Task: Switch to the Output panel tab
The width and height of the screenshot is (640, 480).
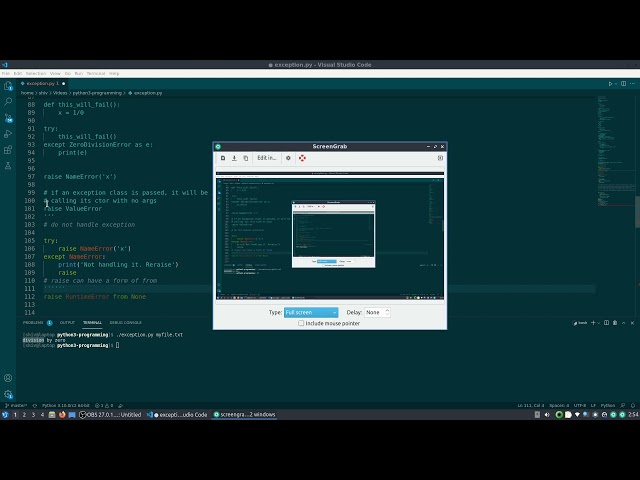Action: click(67, 323)
